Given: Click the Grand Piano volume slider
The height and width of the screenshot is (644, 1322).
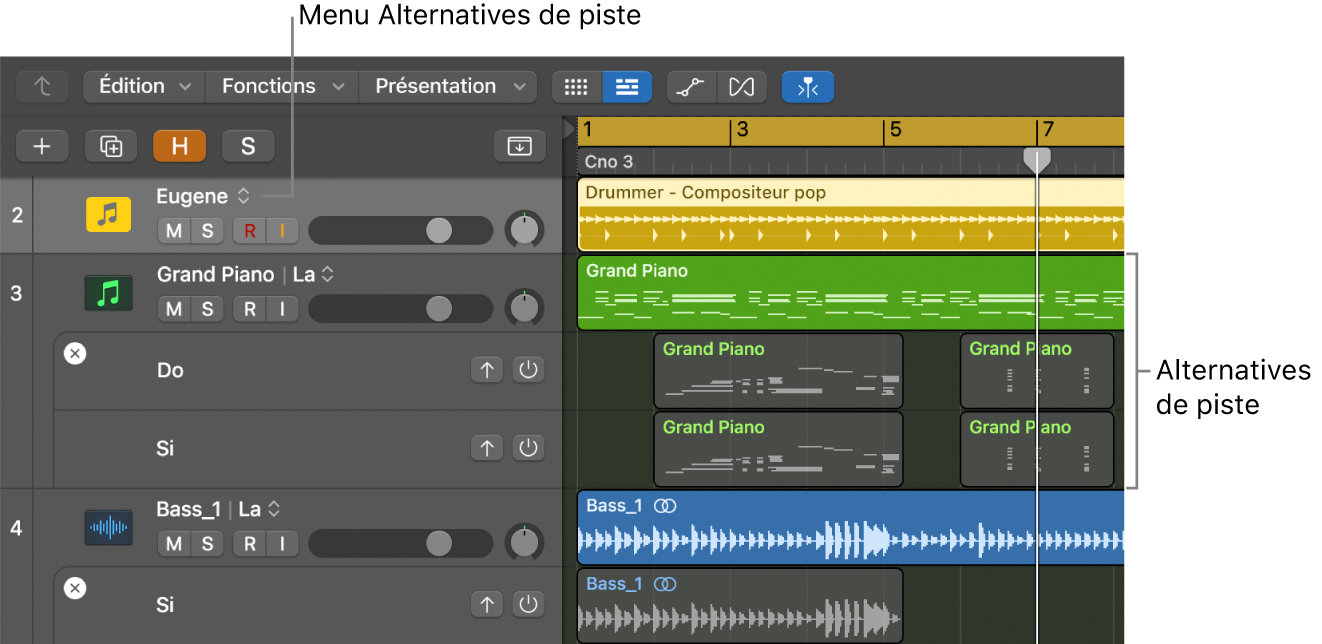Looking at the screenshot, I should [x=400, y=309].
